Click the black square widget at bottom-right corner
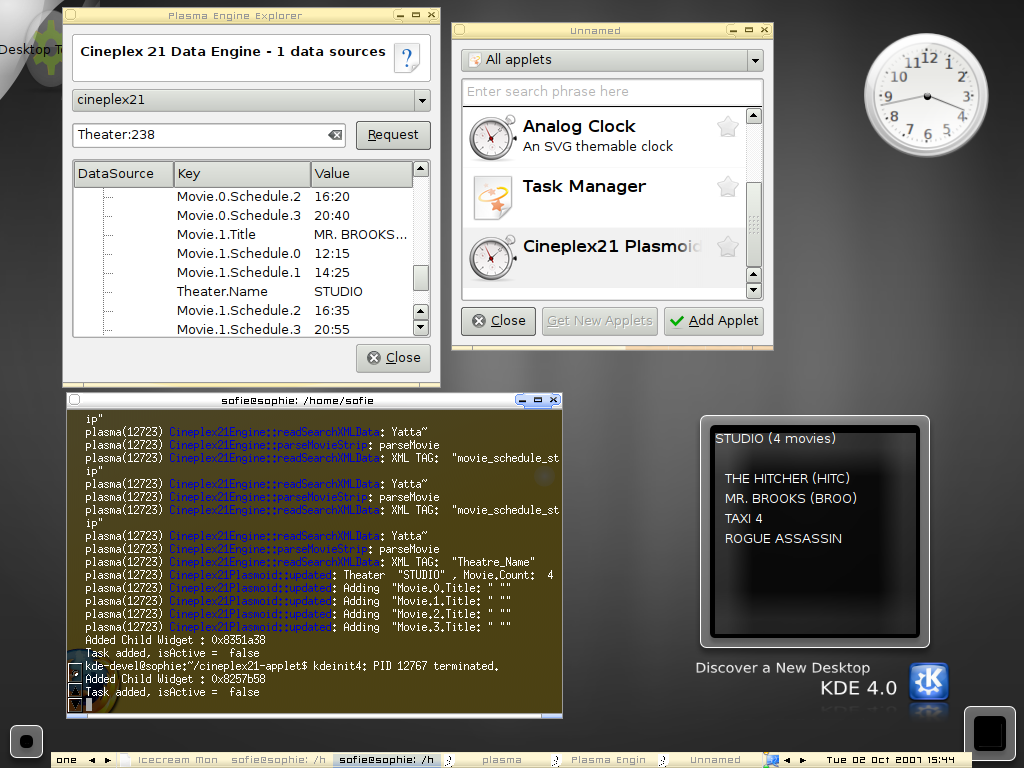The image size is (1024, 768). click(x=989, y=733)
